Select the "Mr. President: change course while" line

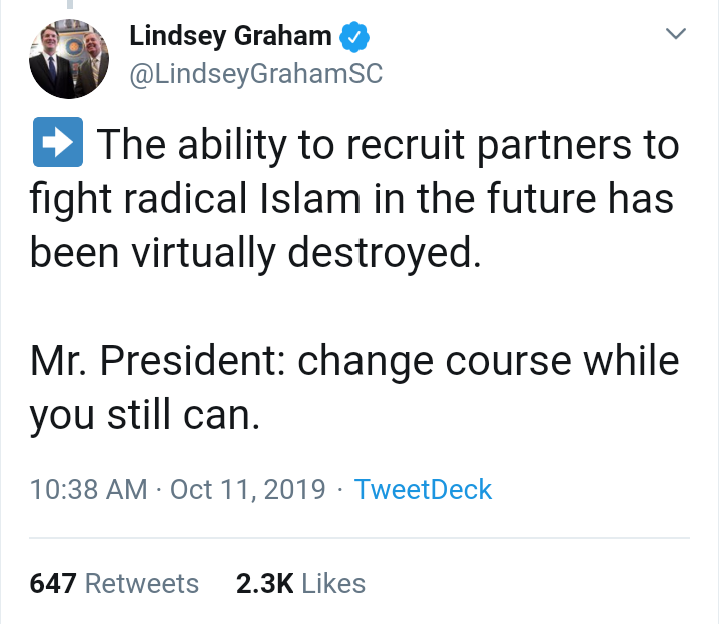355,360
